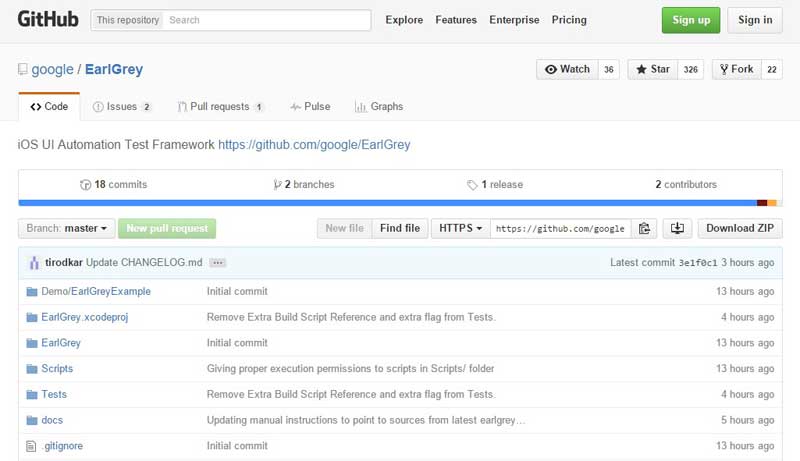Open the Graphs tab
This screenshot has width=800, height=461.
pyautogui.click(x=379, y=107)
